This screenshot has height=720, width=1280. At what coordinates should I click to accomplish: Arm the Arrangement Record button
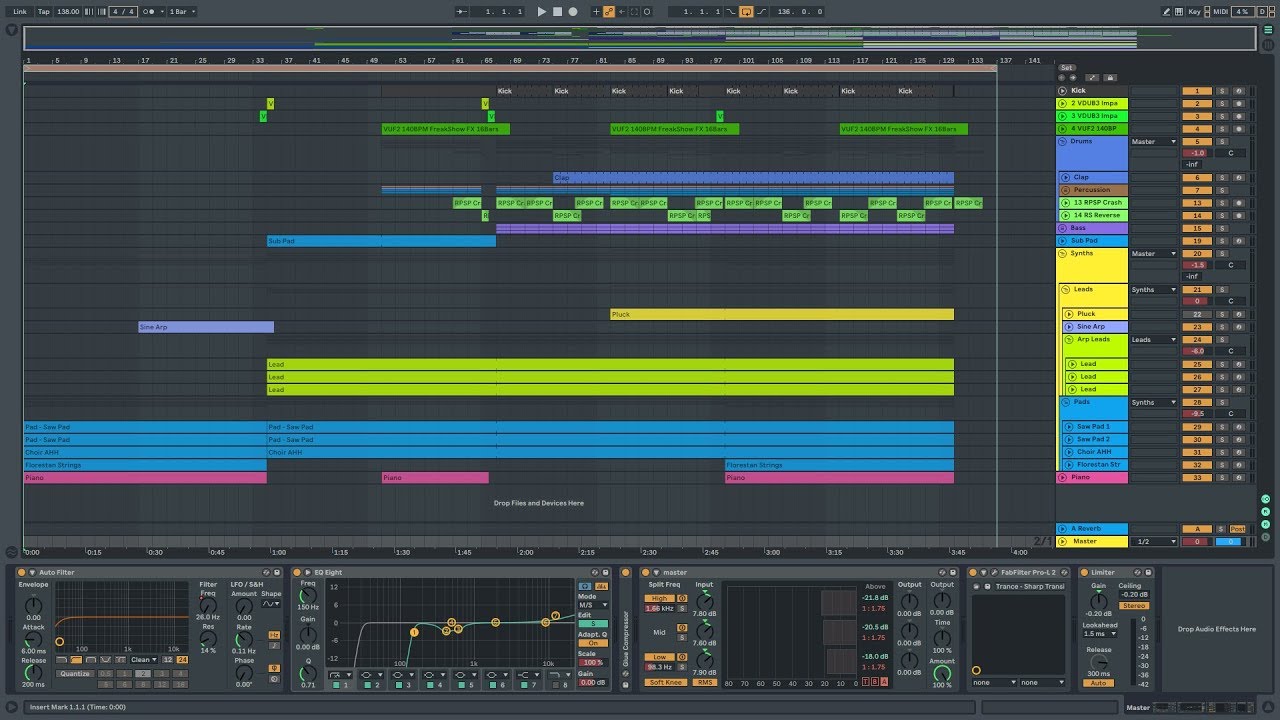(572, 12)
